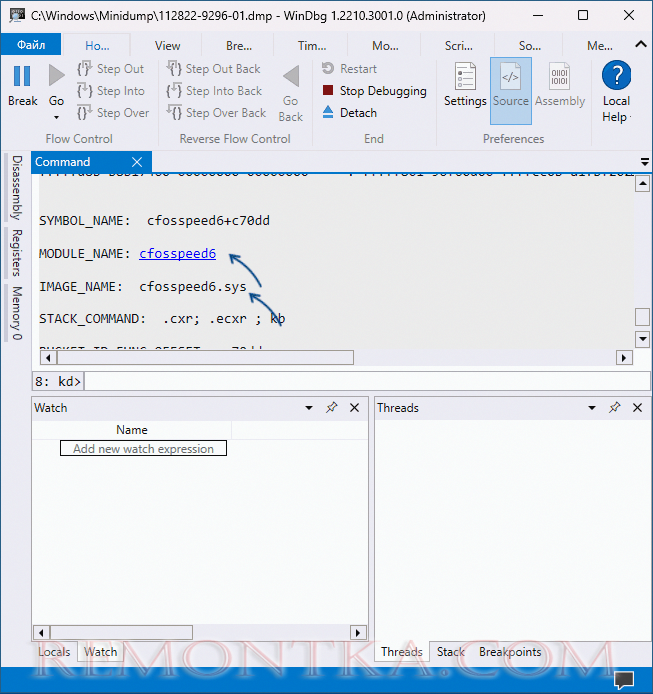Click the Watch panel horizontal scrollbar thumb

121,632
